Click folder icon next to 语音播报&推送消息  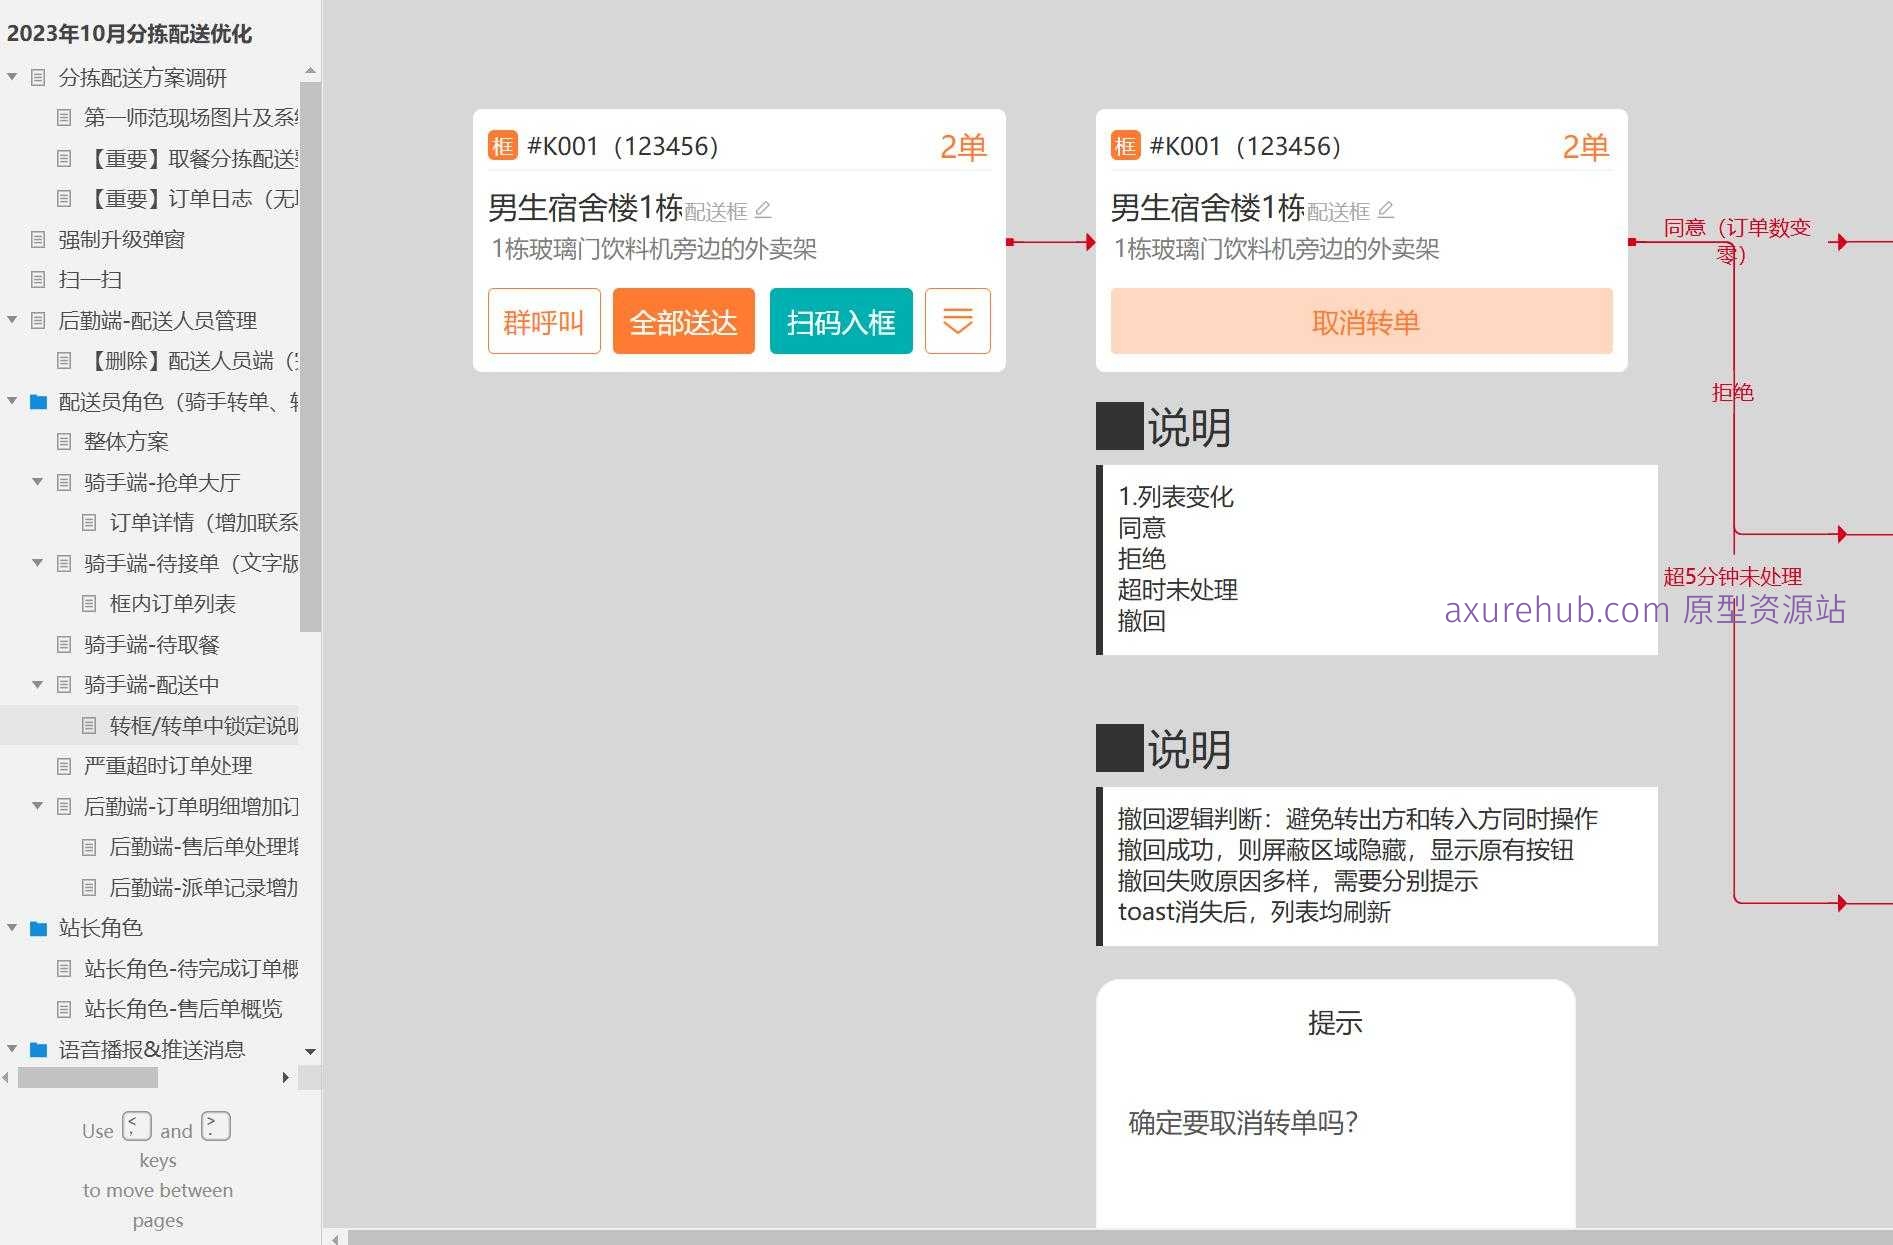click(39, 1049)
